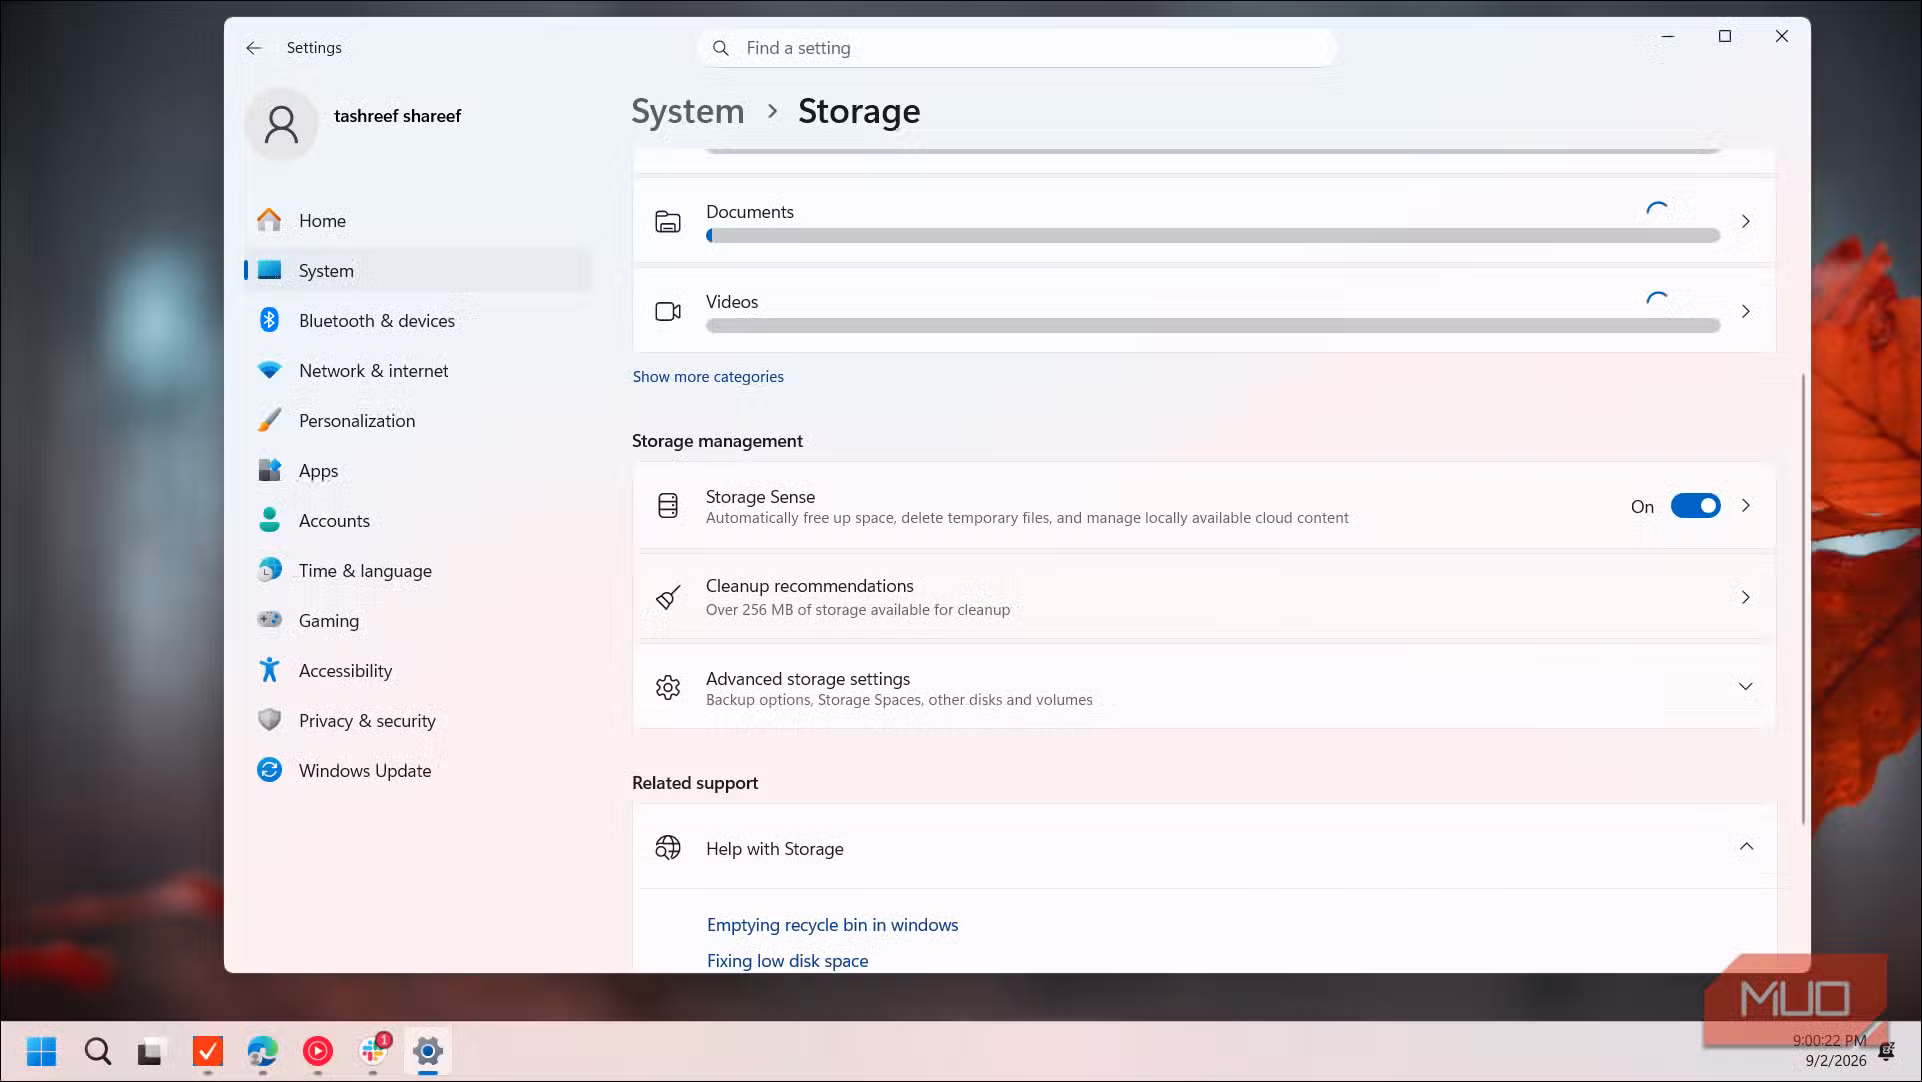Click the Documents storage usage bar
This screenshot has width=1922, height=1082.
pyautogui.click(x=1212, y=236)
